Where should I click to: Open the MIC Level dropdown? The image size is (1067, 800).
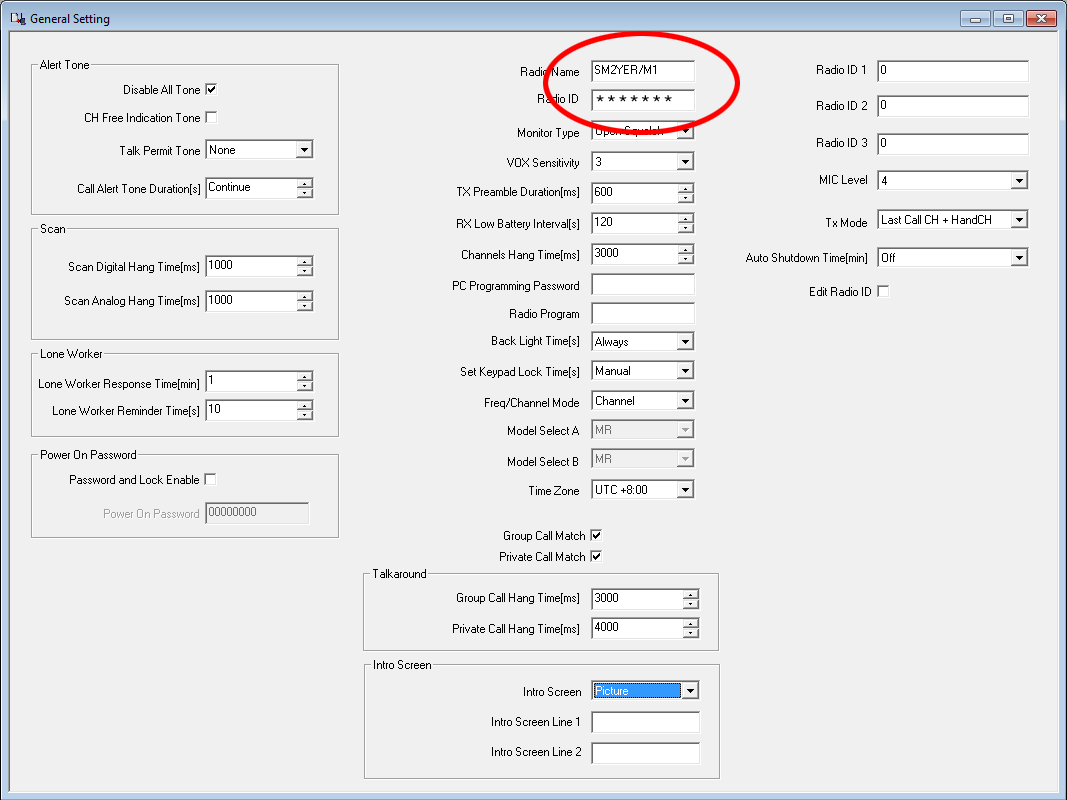pos(1018,181)
